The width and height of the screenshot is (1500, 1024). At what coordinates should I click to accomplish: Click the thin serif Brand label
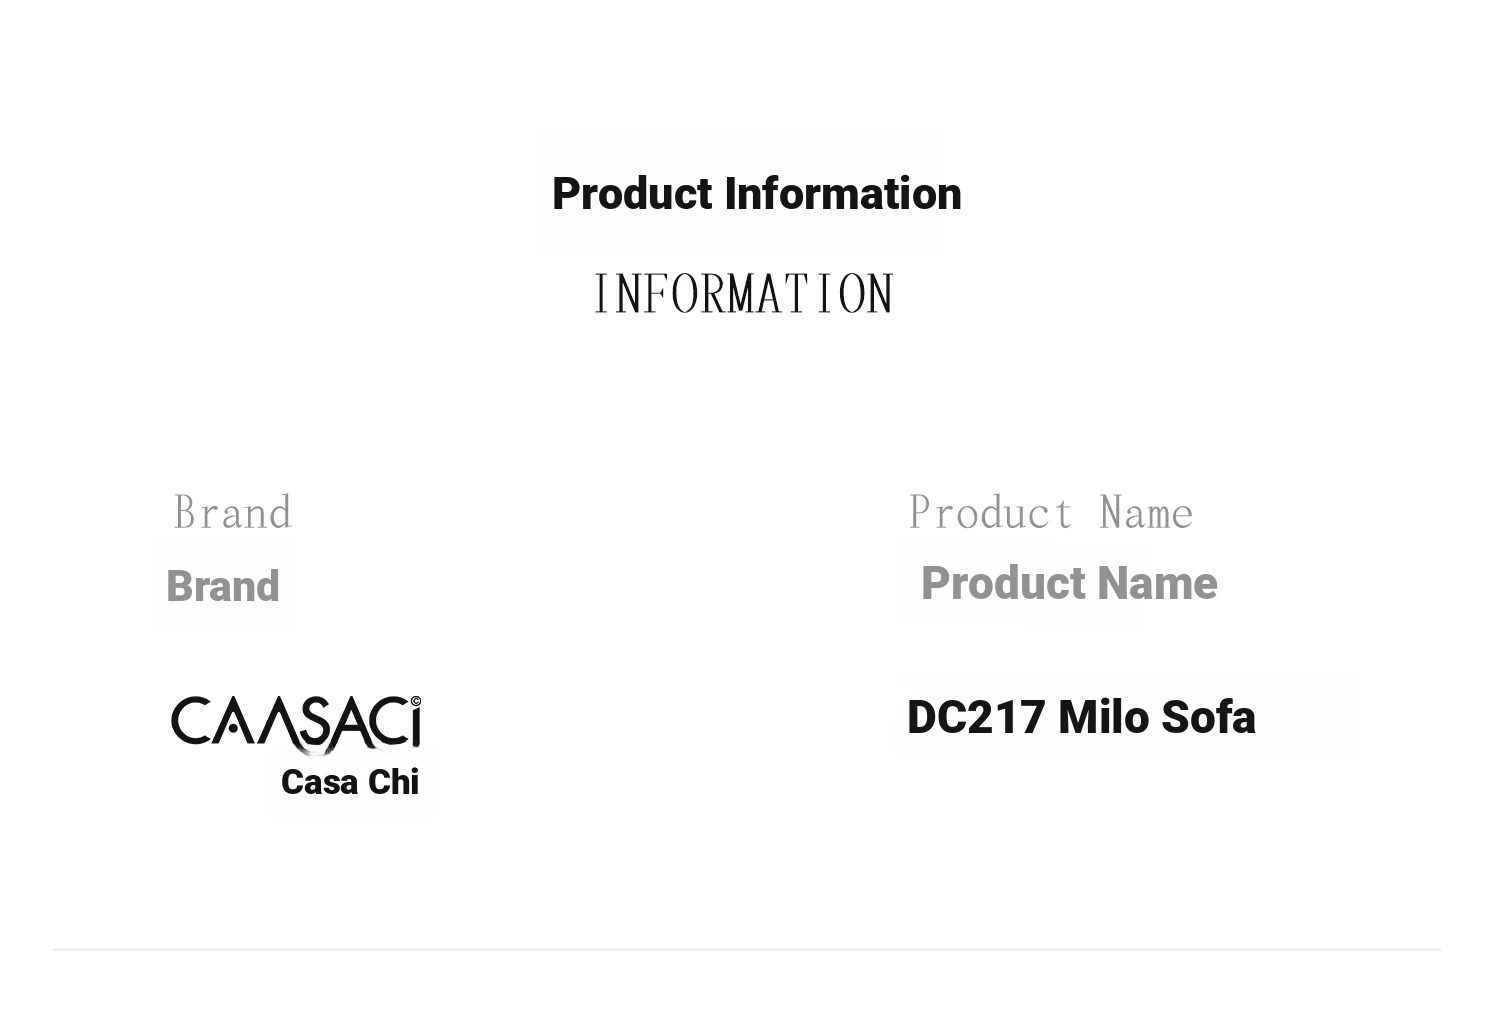pyautogui.click(x=233, y=513)
